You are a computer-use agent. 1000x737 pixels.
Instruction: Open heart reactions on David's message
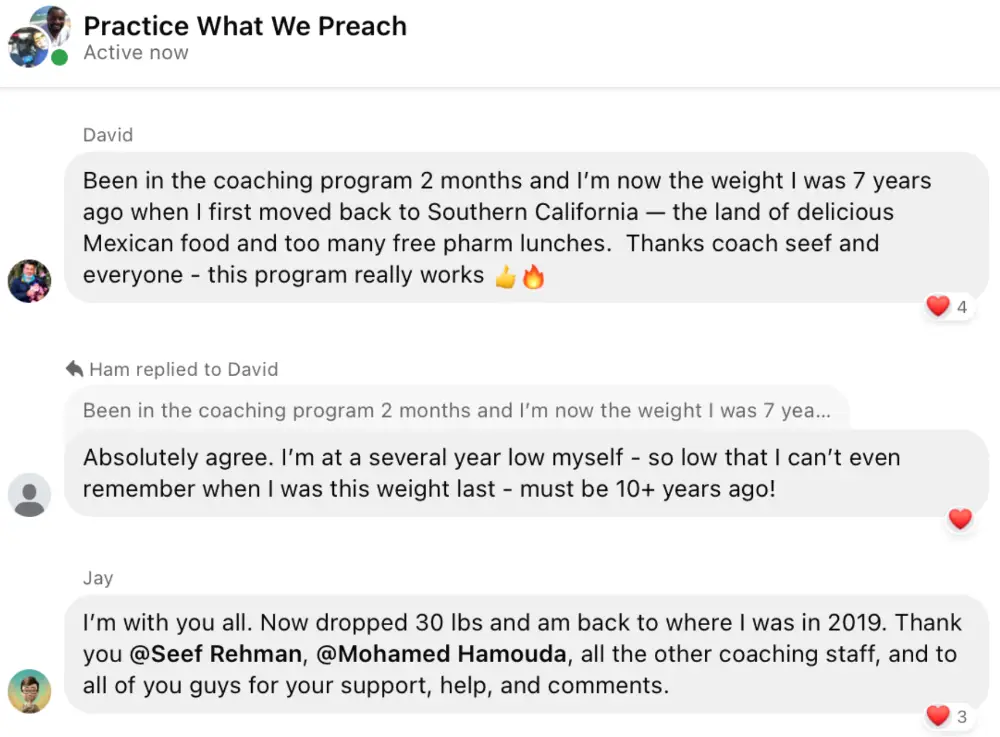pos(948,307)
